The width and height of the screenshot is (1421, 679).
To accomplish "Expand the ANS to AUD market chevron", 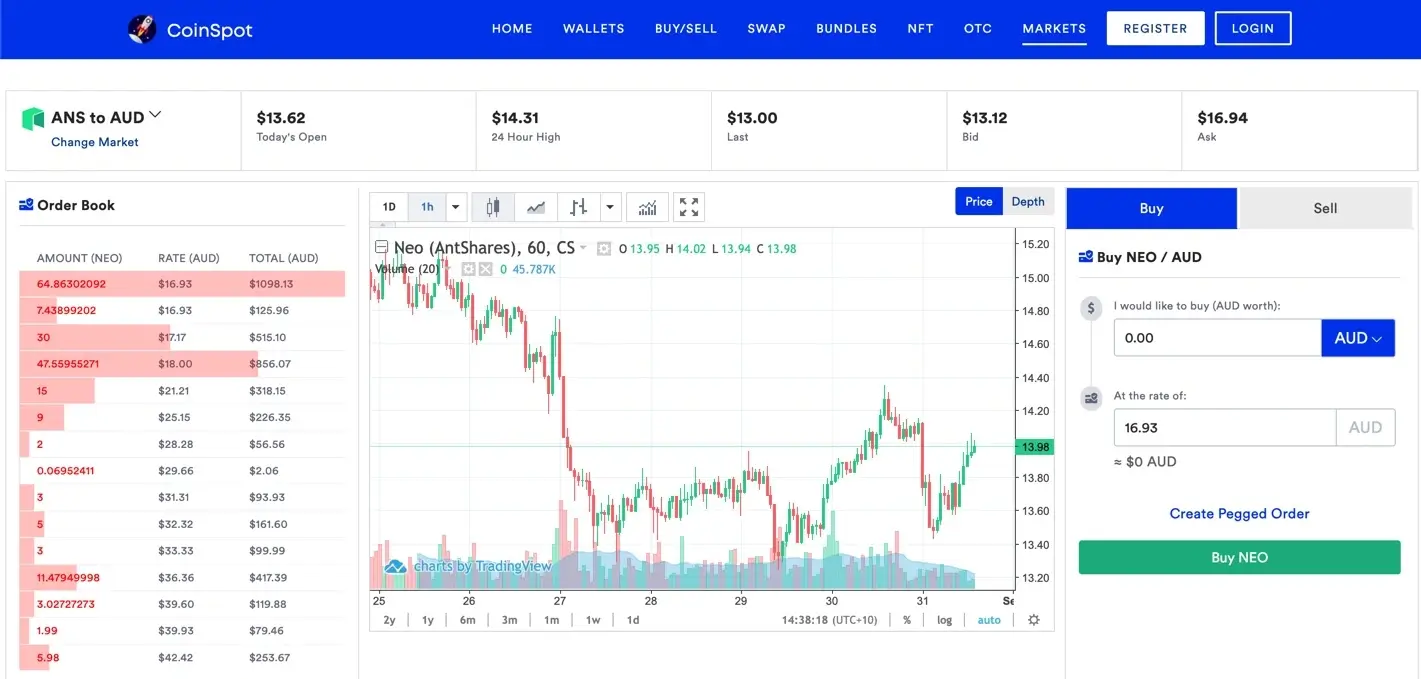I will click(x=155, y=115).
